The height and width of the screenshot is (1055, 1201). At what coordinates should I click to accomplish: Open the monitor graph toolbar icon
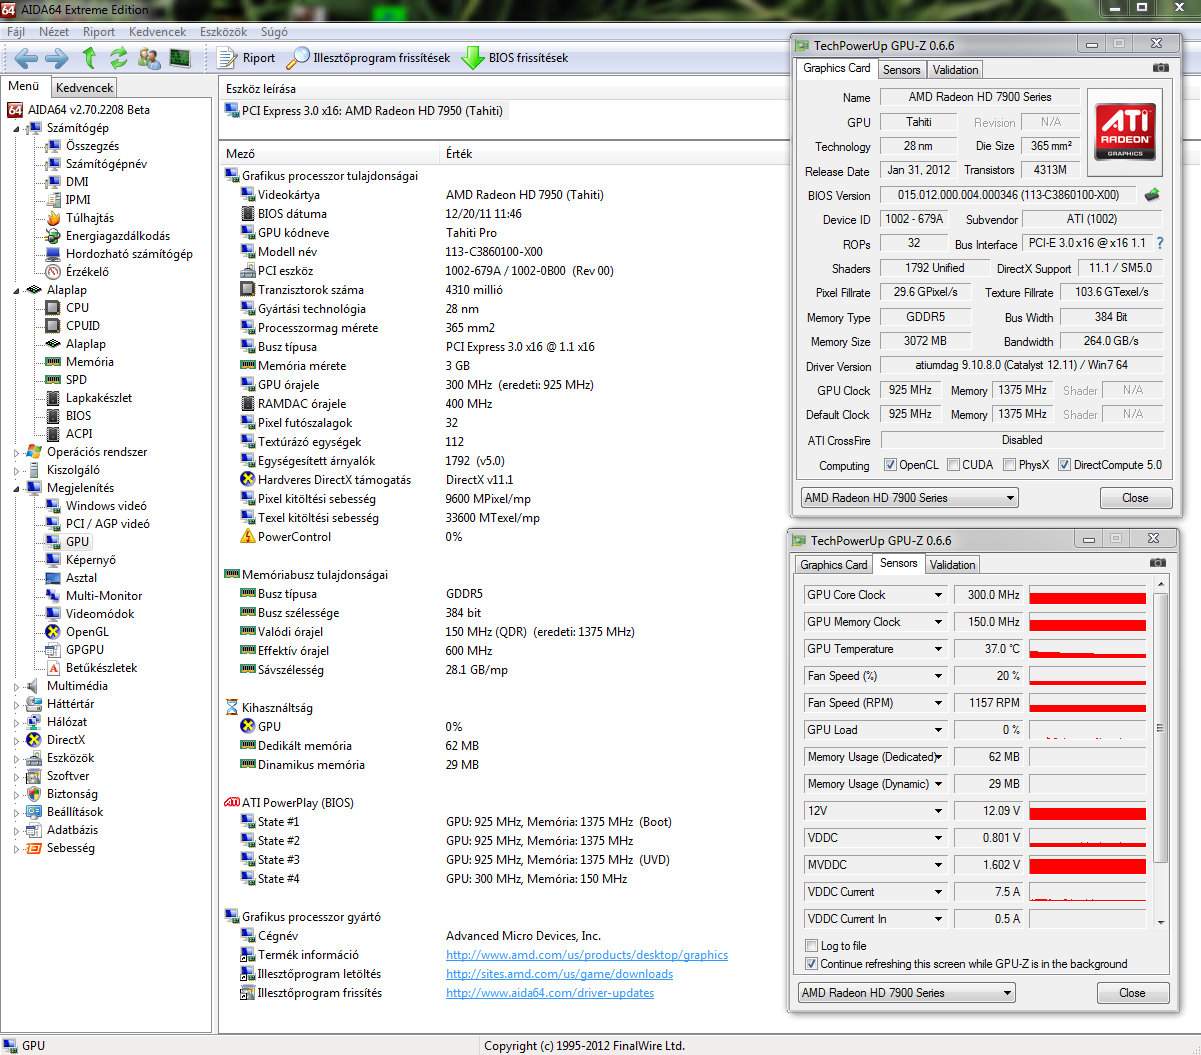click(179, 57)
